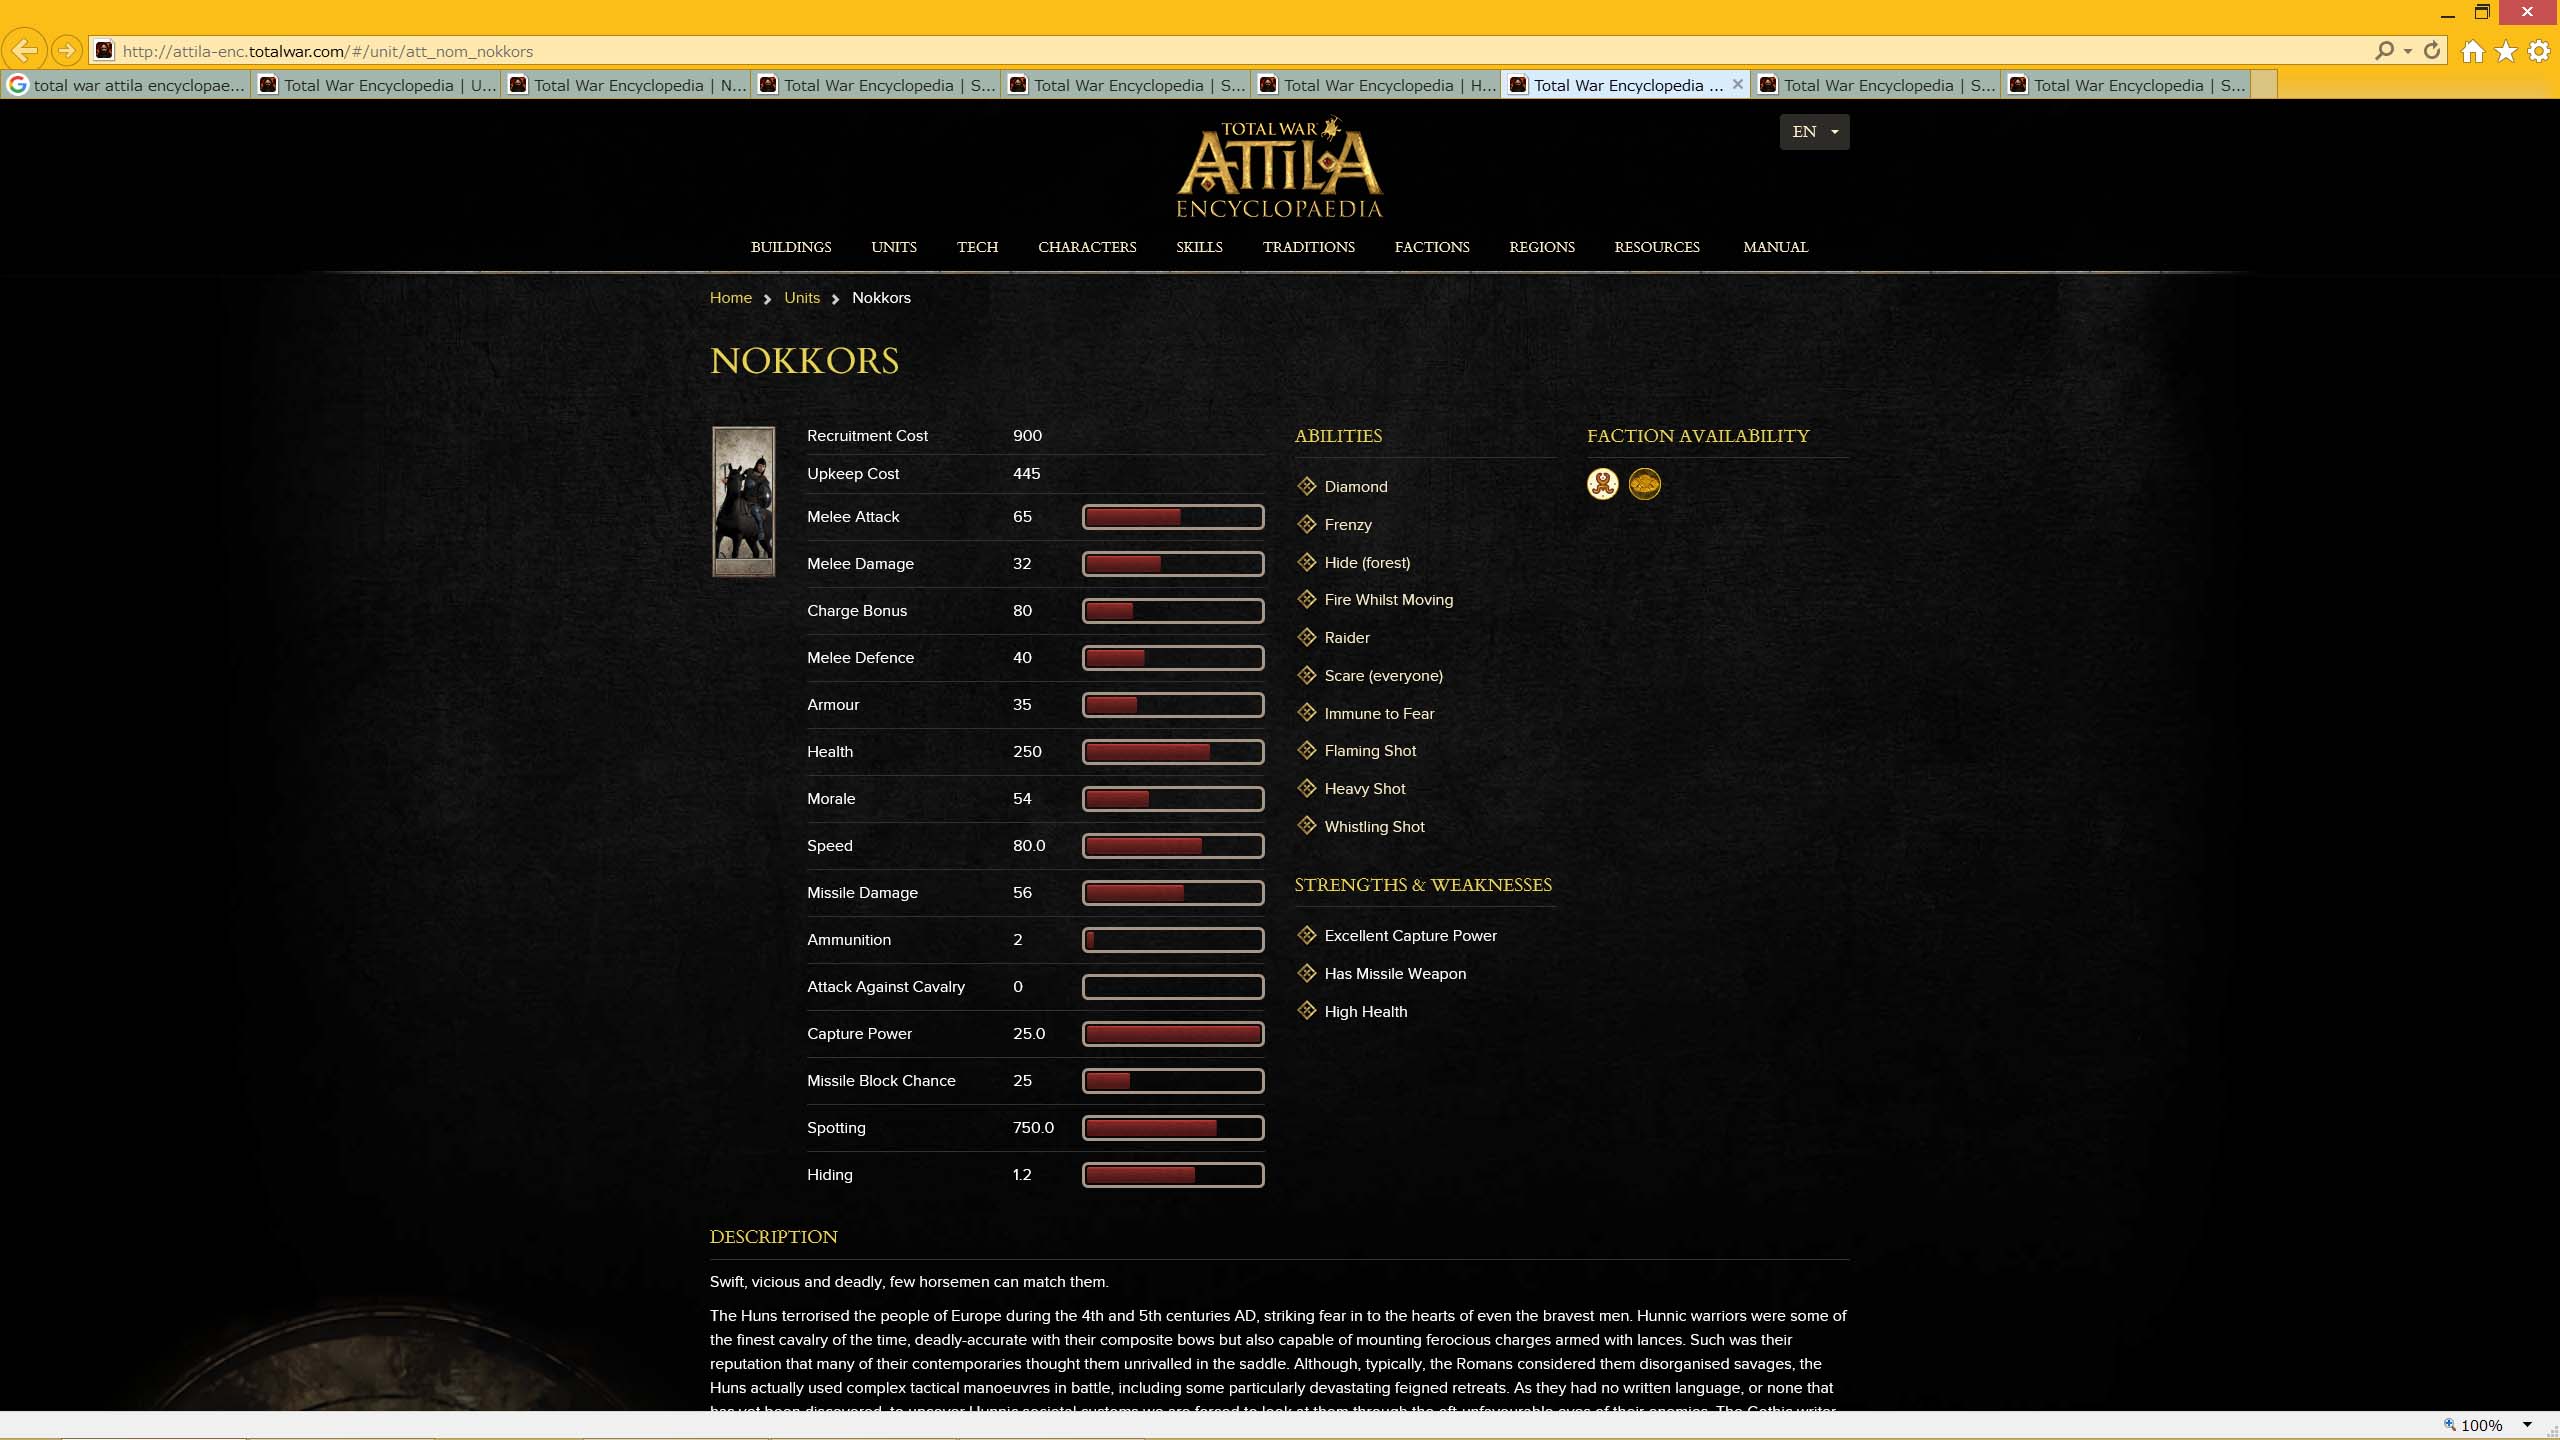This screenshot has height=1440, width=2560.
Task: Click the Units breadcrumb link
Action: point(802,298)
